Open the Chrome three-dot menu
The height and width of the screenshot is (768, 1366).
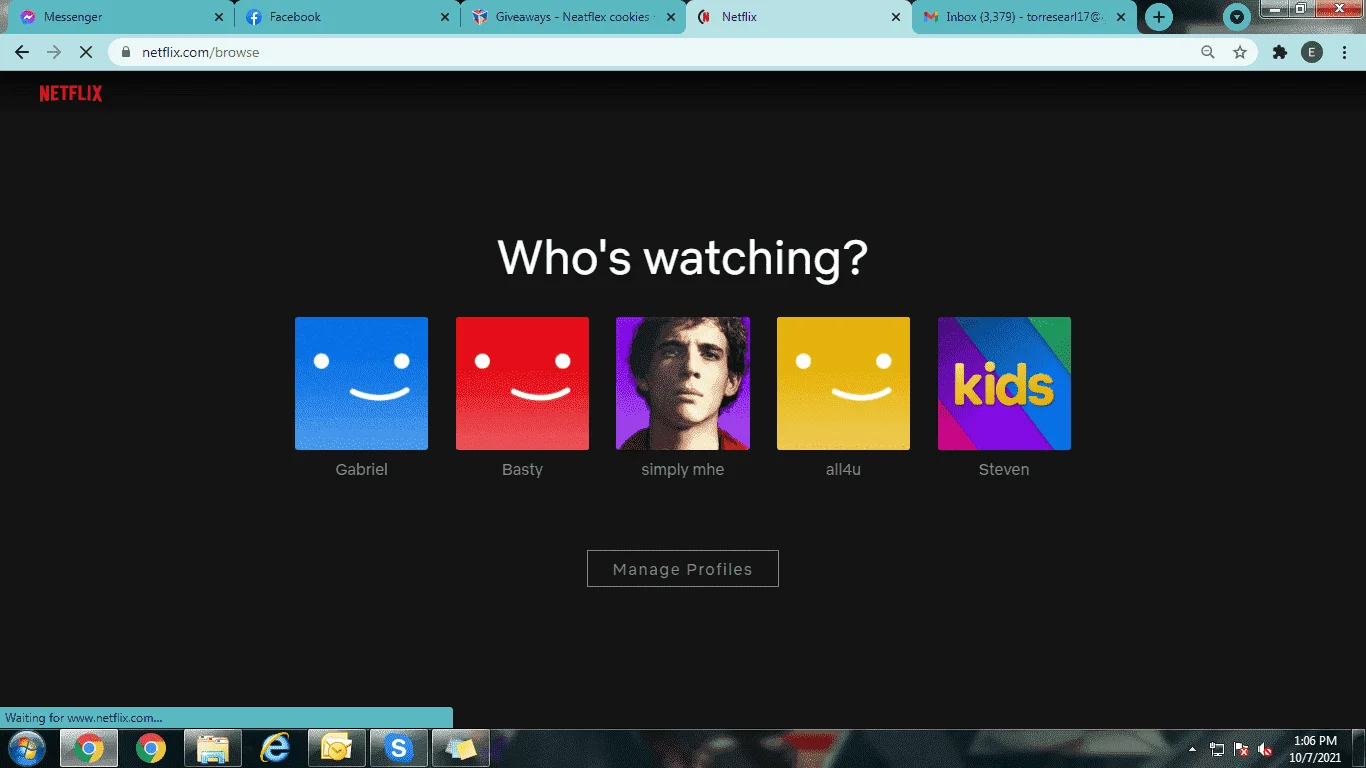1344,52
